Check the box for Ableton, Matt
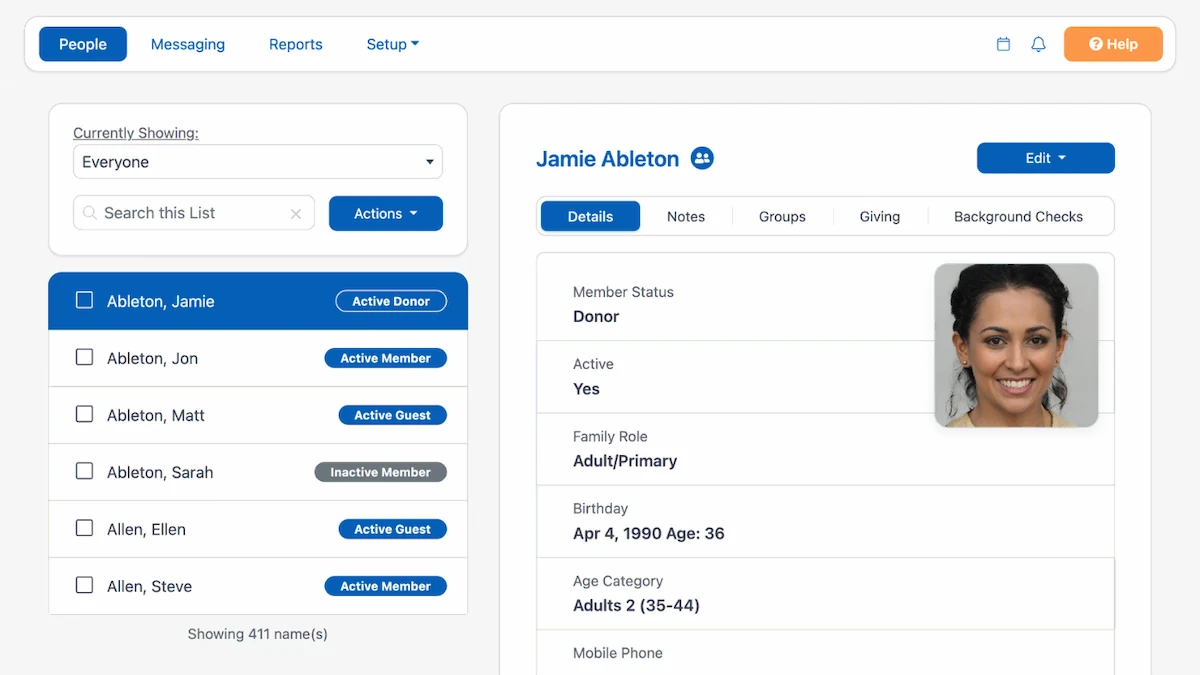The image size is (1200, 675). pos(85,414)
